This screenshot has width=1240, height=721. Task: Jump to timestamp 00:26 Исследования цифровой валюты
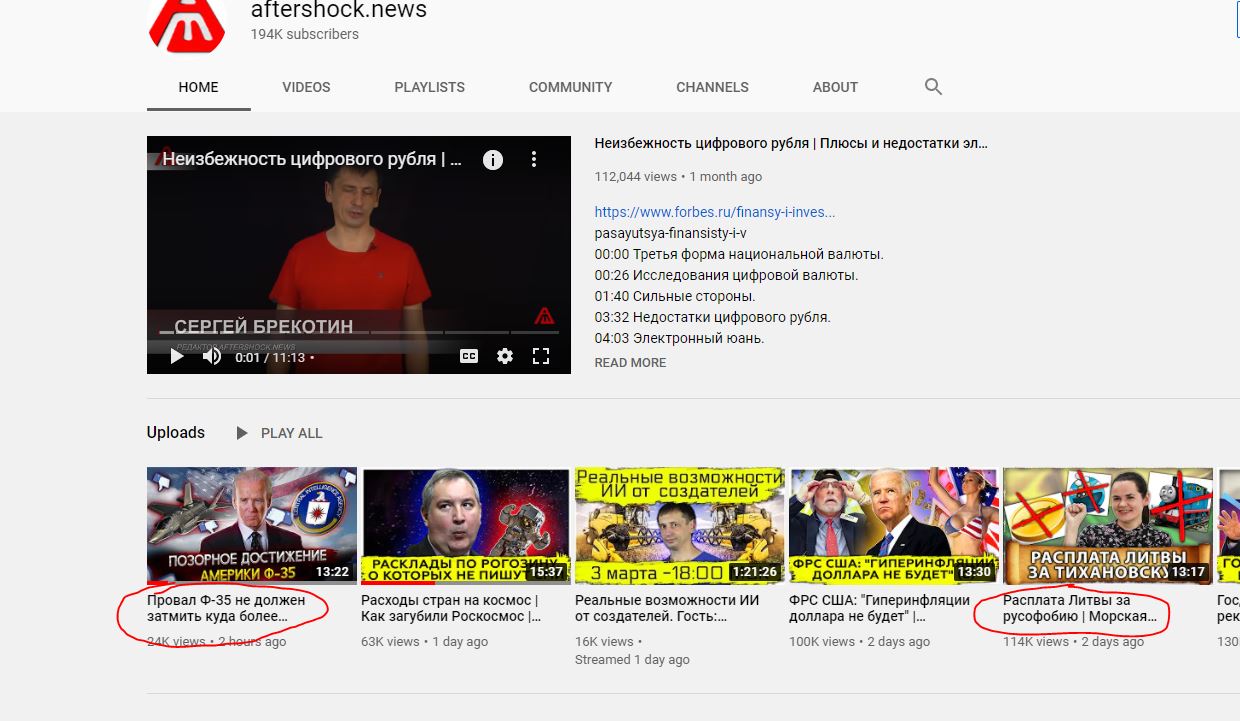(726, 275)
